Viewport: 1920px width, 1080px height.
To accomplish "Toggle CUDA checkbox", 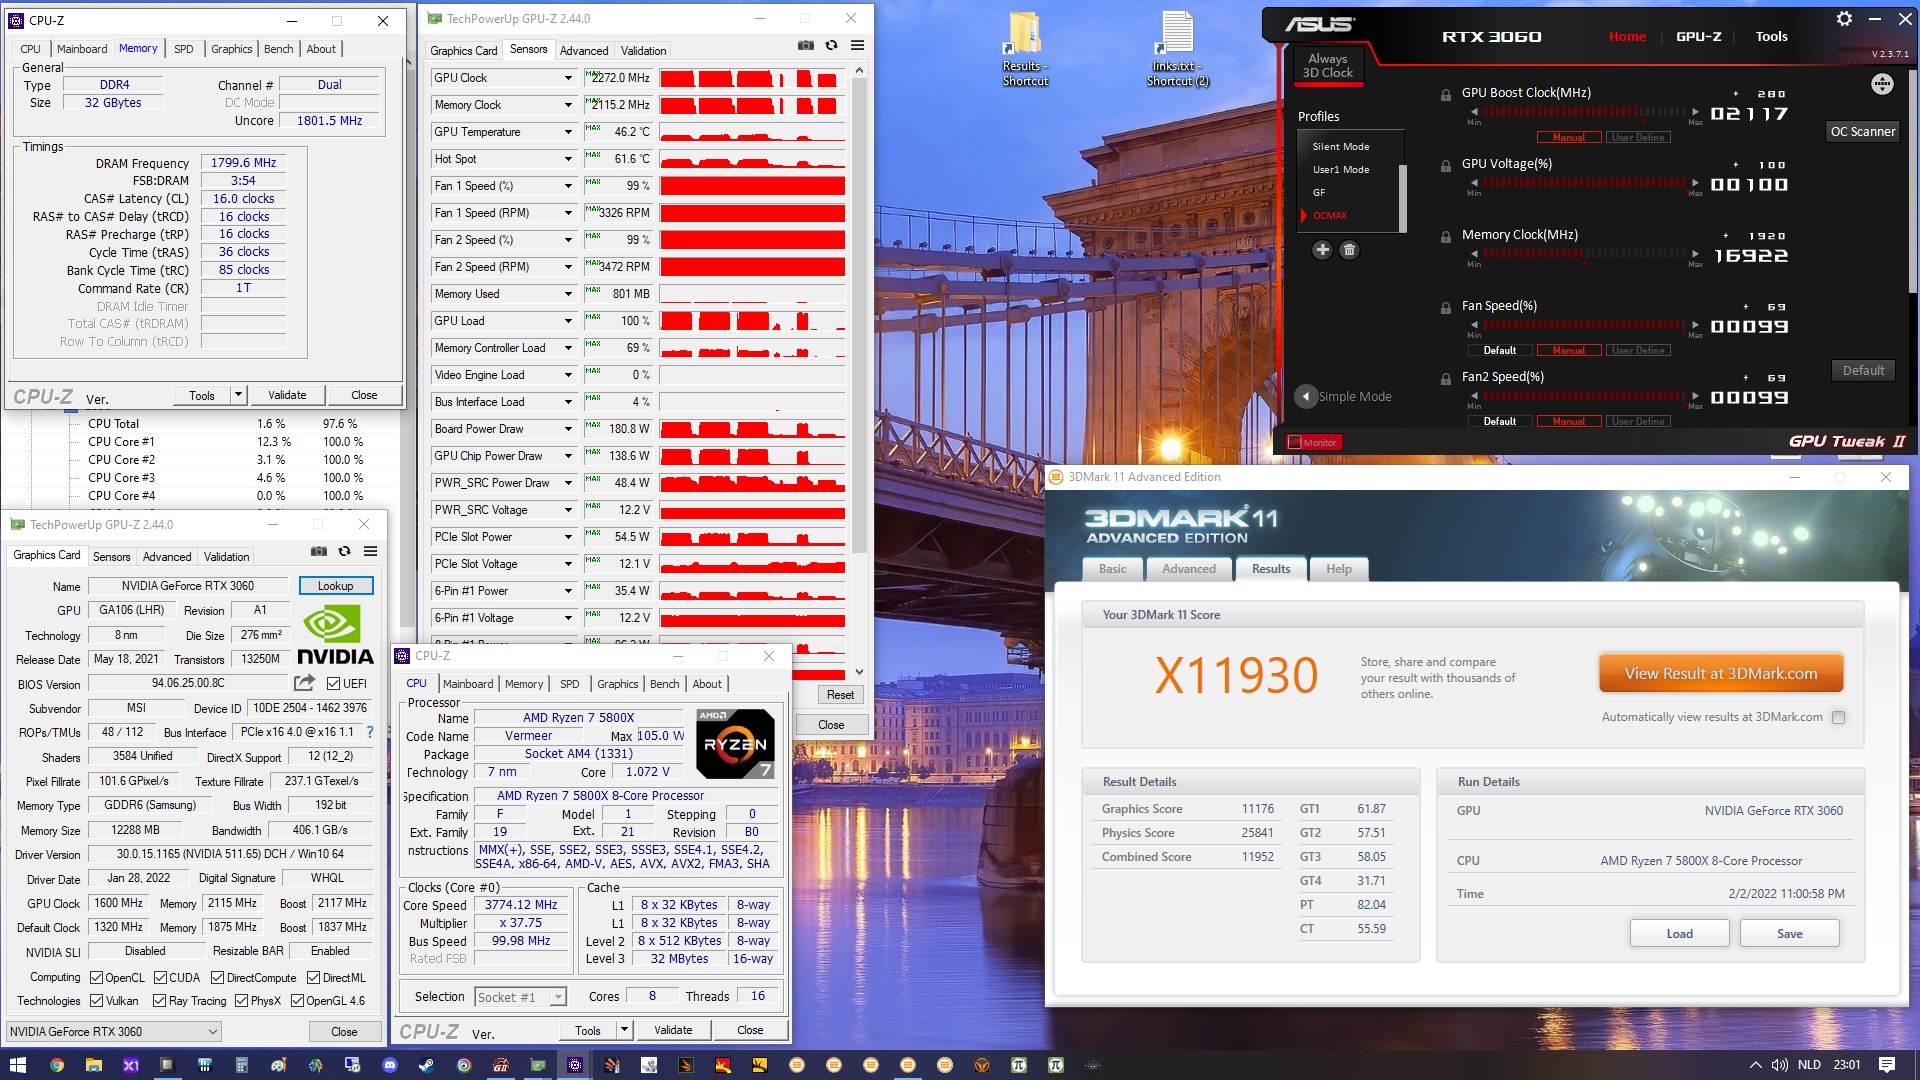I will tap(160, 978).
